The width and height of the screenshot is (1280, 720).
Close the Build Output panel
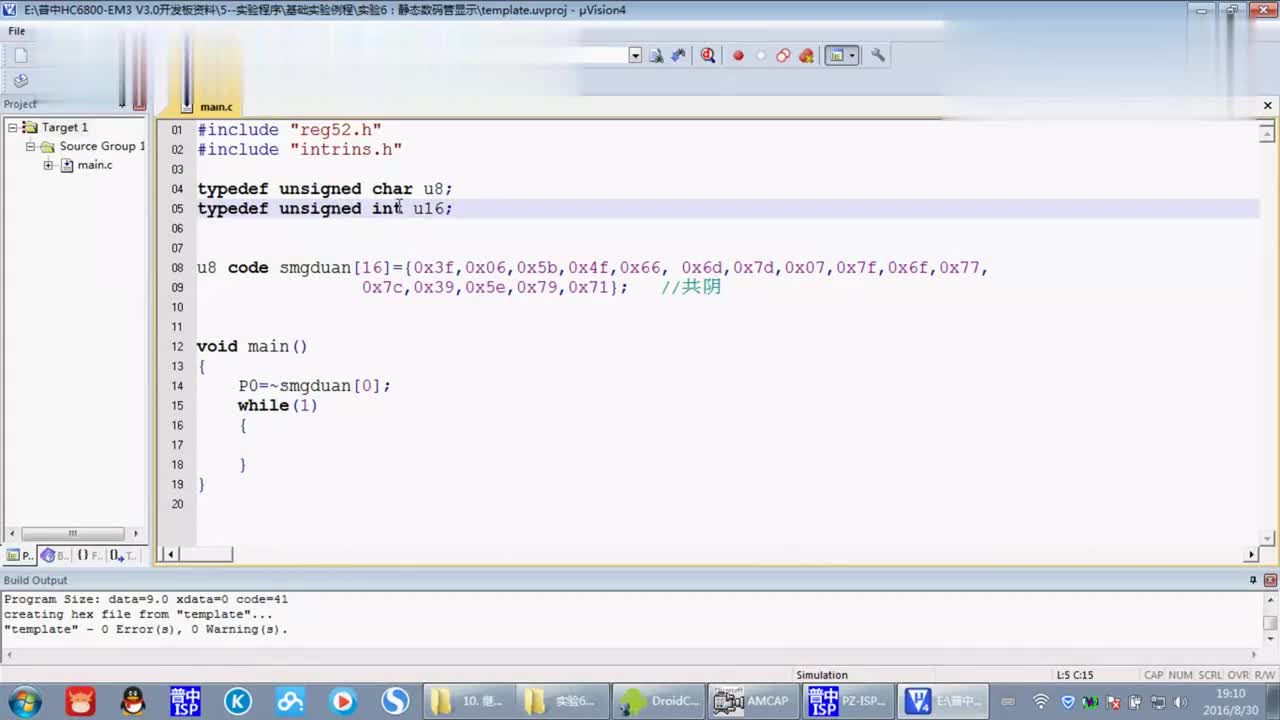(1270, 580)
